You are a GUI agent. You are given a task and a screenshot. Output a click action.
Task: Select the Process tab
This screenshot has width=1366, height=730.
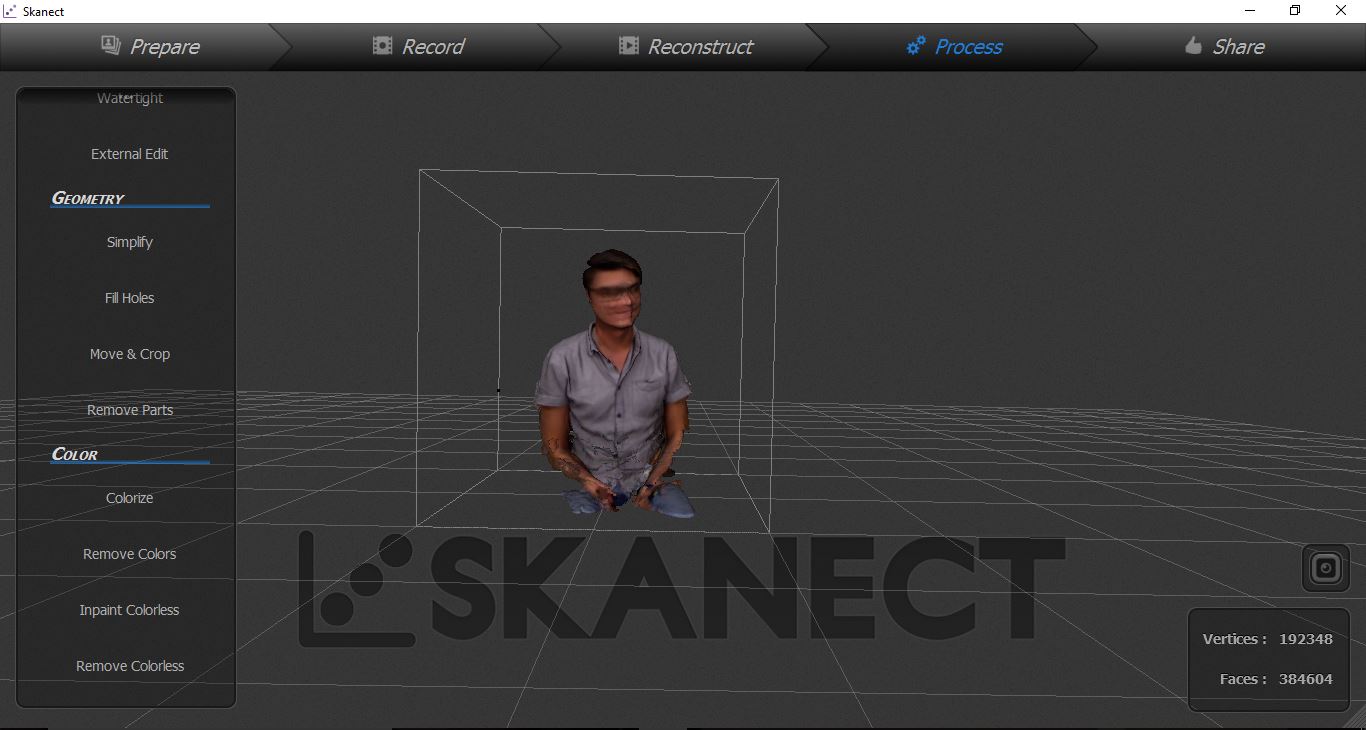[954, 46]
